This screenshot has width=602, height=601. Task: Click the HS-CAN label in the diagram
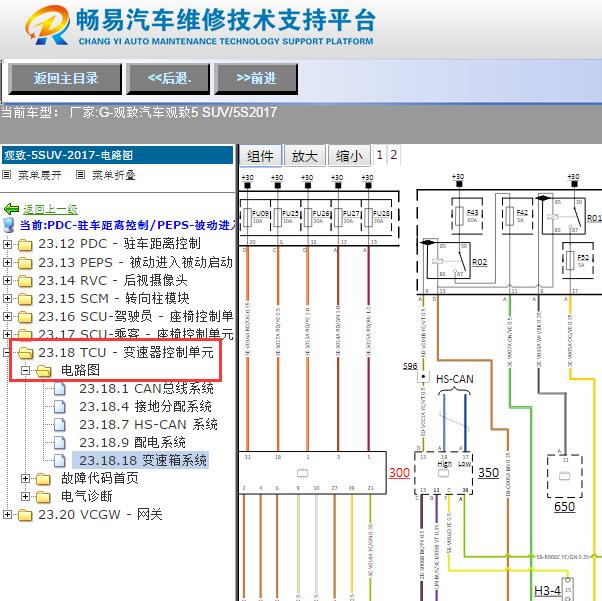click(x=455, y=379)
